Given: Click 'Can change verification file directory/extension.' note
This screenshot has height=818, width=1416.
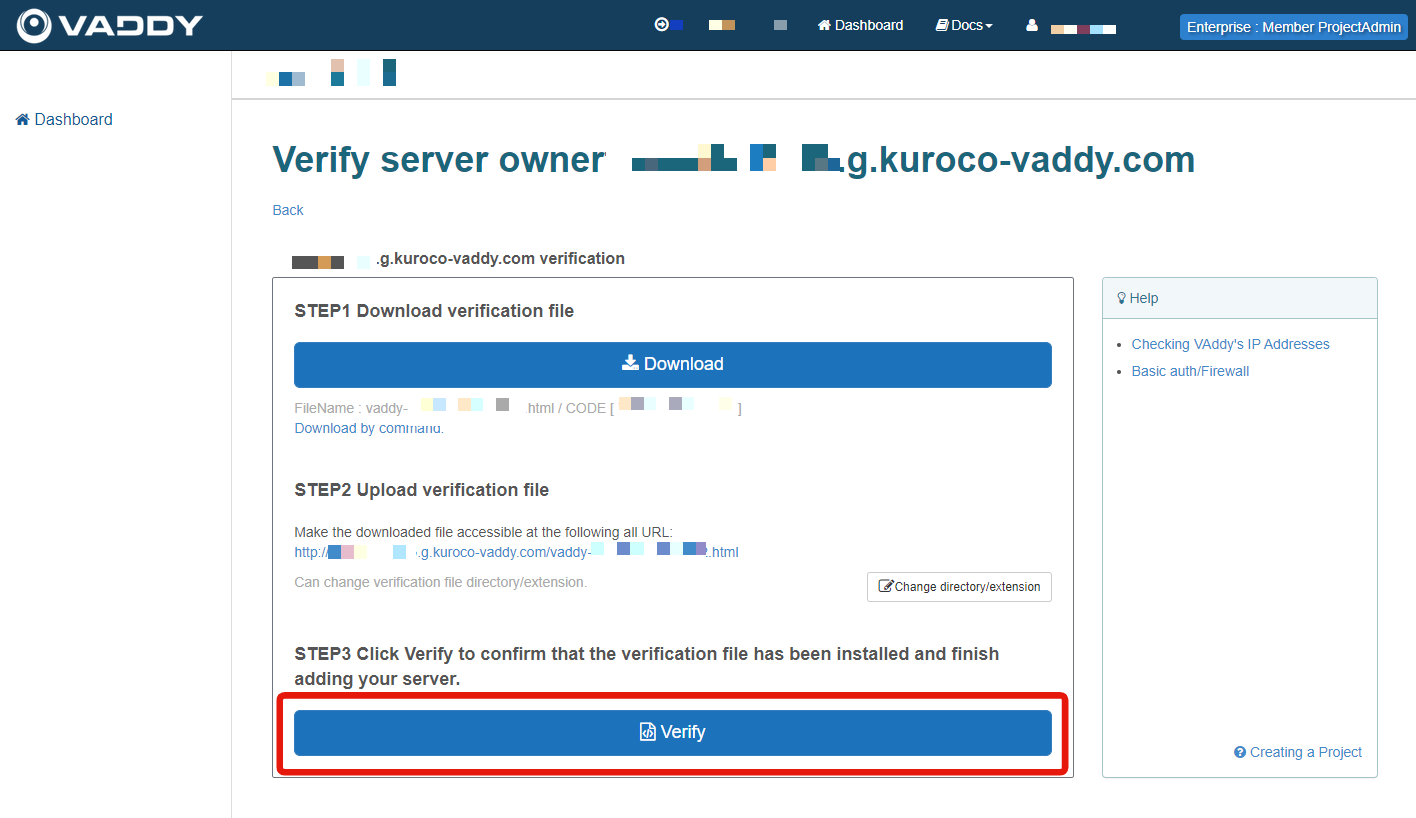Looking at the screenshot, I should (440, 582).
